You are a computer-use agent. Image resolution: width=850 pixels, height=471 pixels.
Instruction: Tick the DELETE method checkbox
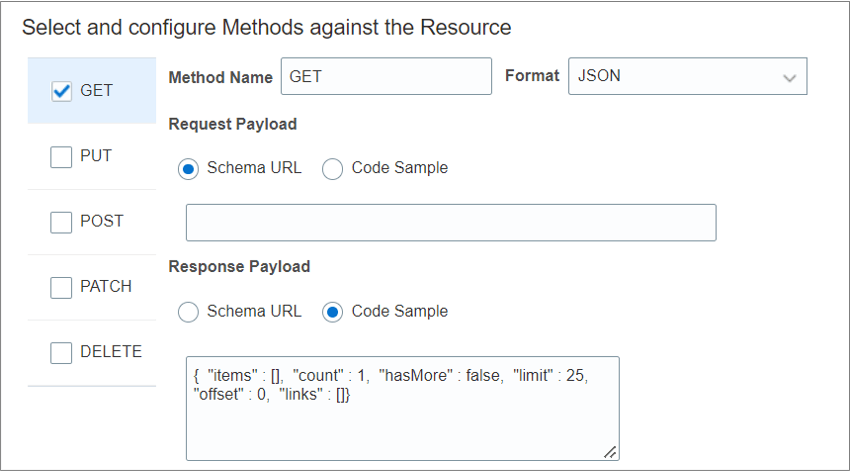[x=61, y=352]
